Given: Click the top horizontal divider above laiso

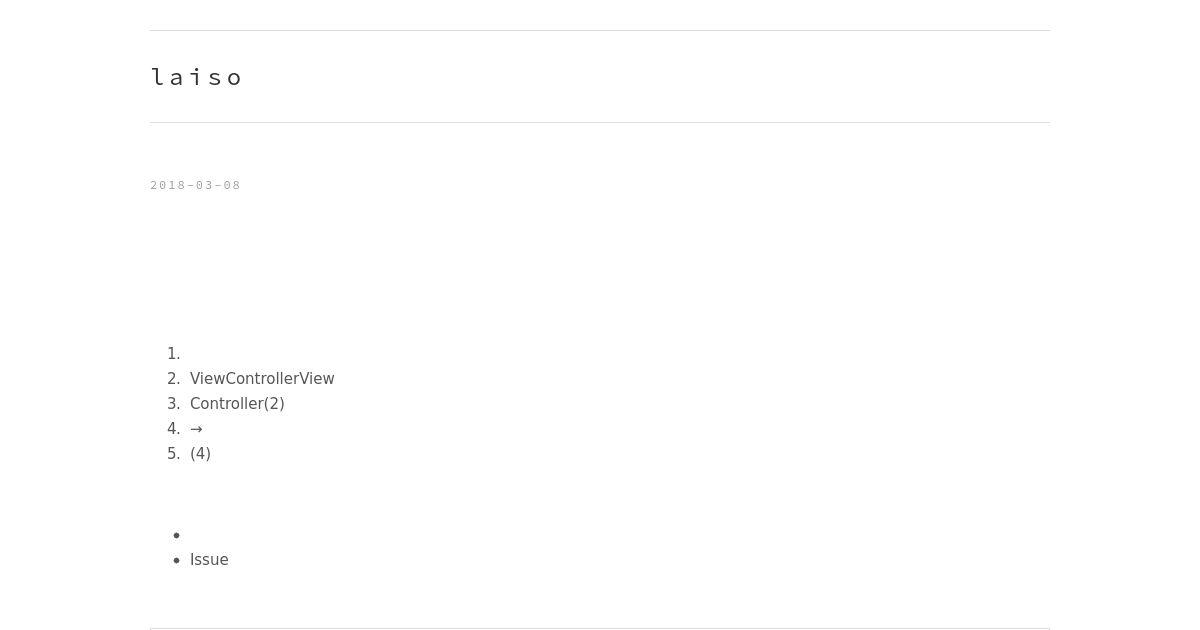Looking at the screenshot, I should point(600,30).
